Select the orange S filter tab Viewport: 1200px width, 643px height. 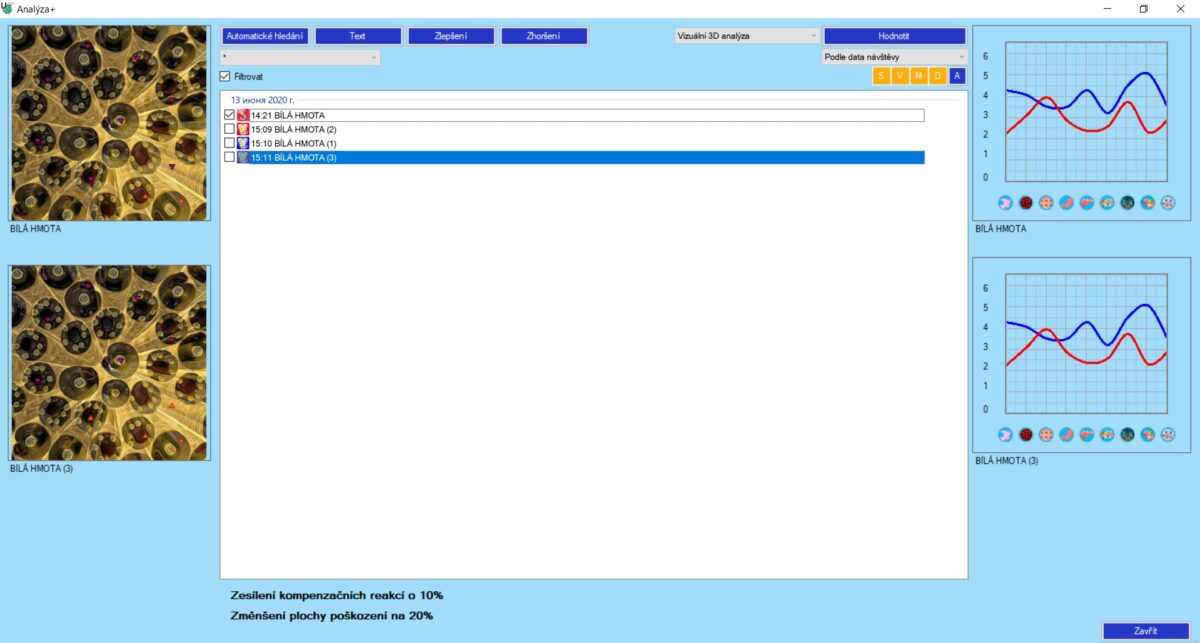(x=881, y=76)
